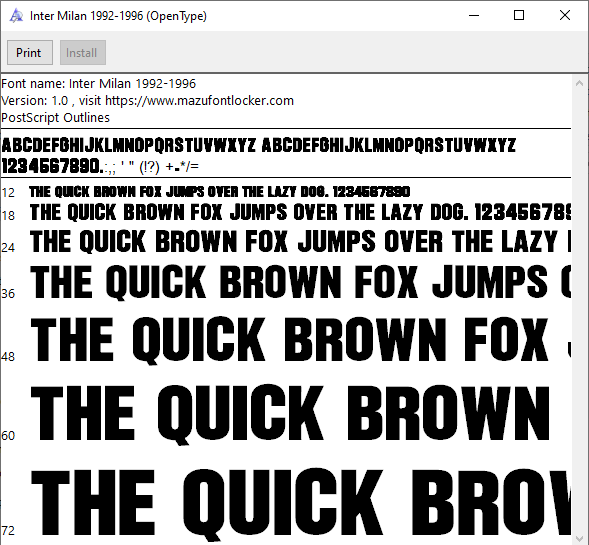Image resolution: width=589 pixels, height=545 pixels.
Task: Click the 48 point sample sentence
Action: [x=300, y=340]
